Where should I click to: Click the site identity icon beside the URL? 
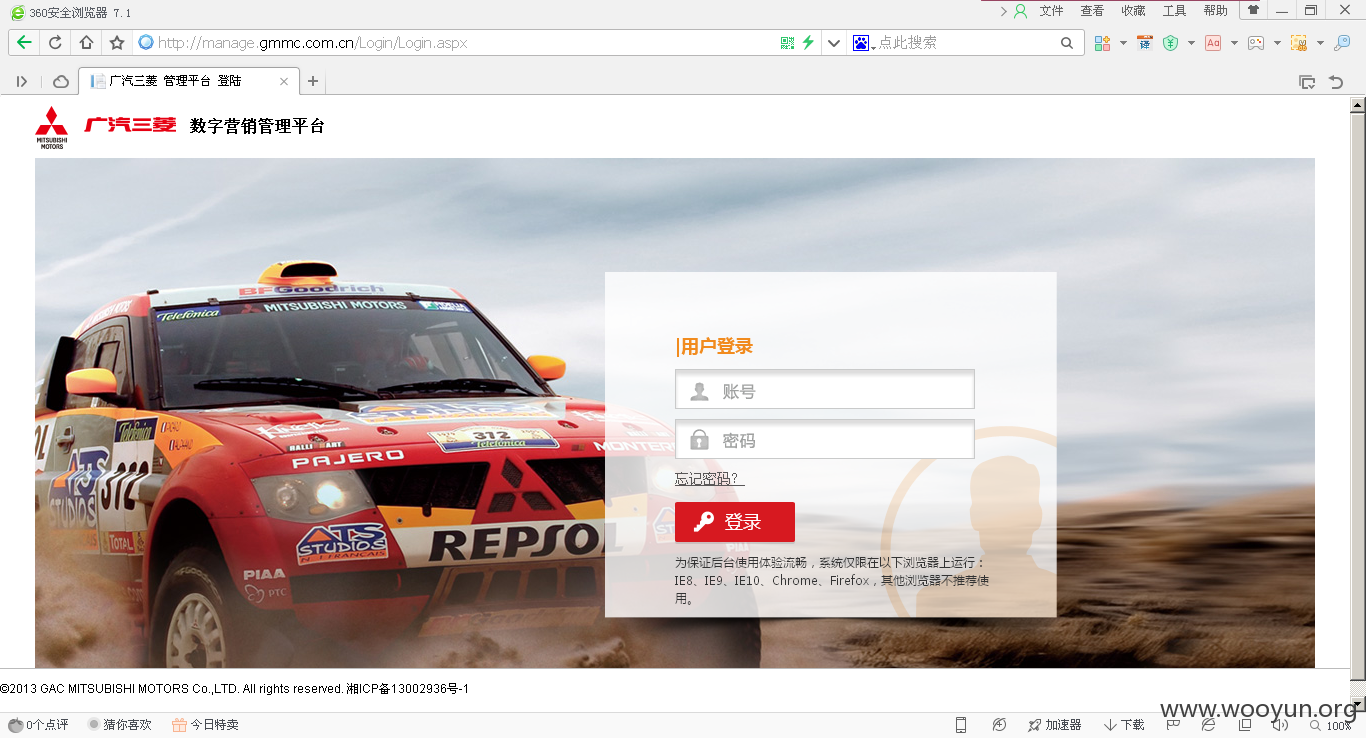[x=146, y=43]
